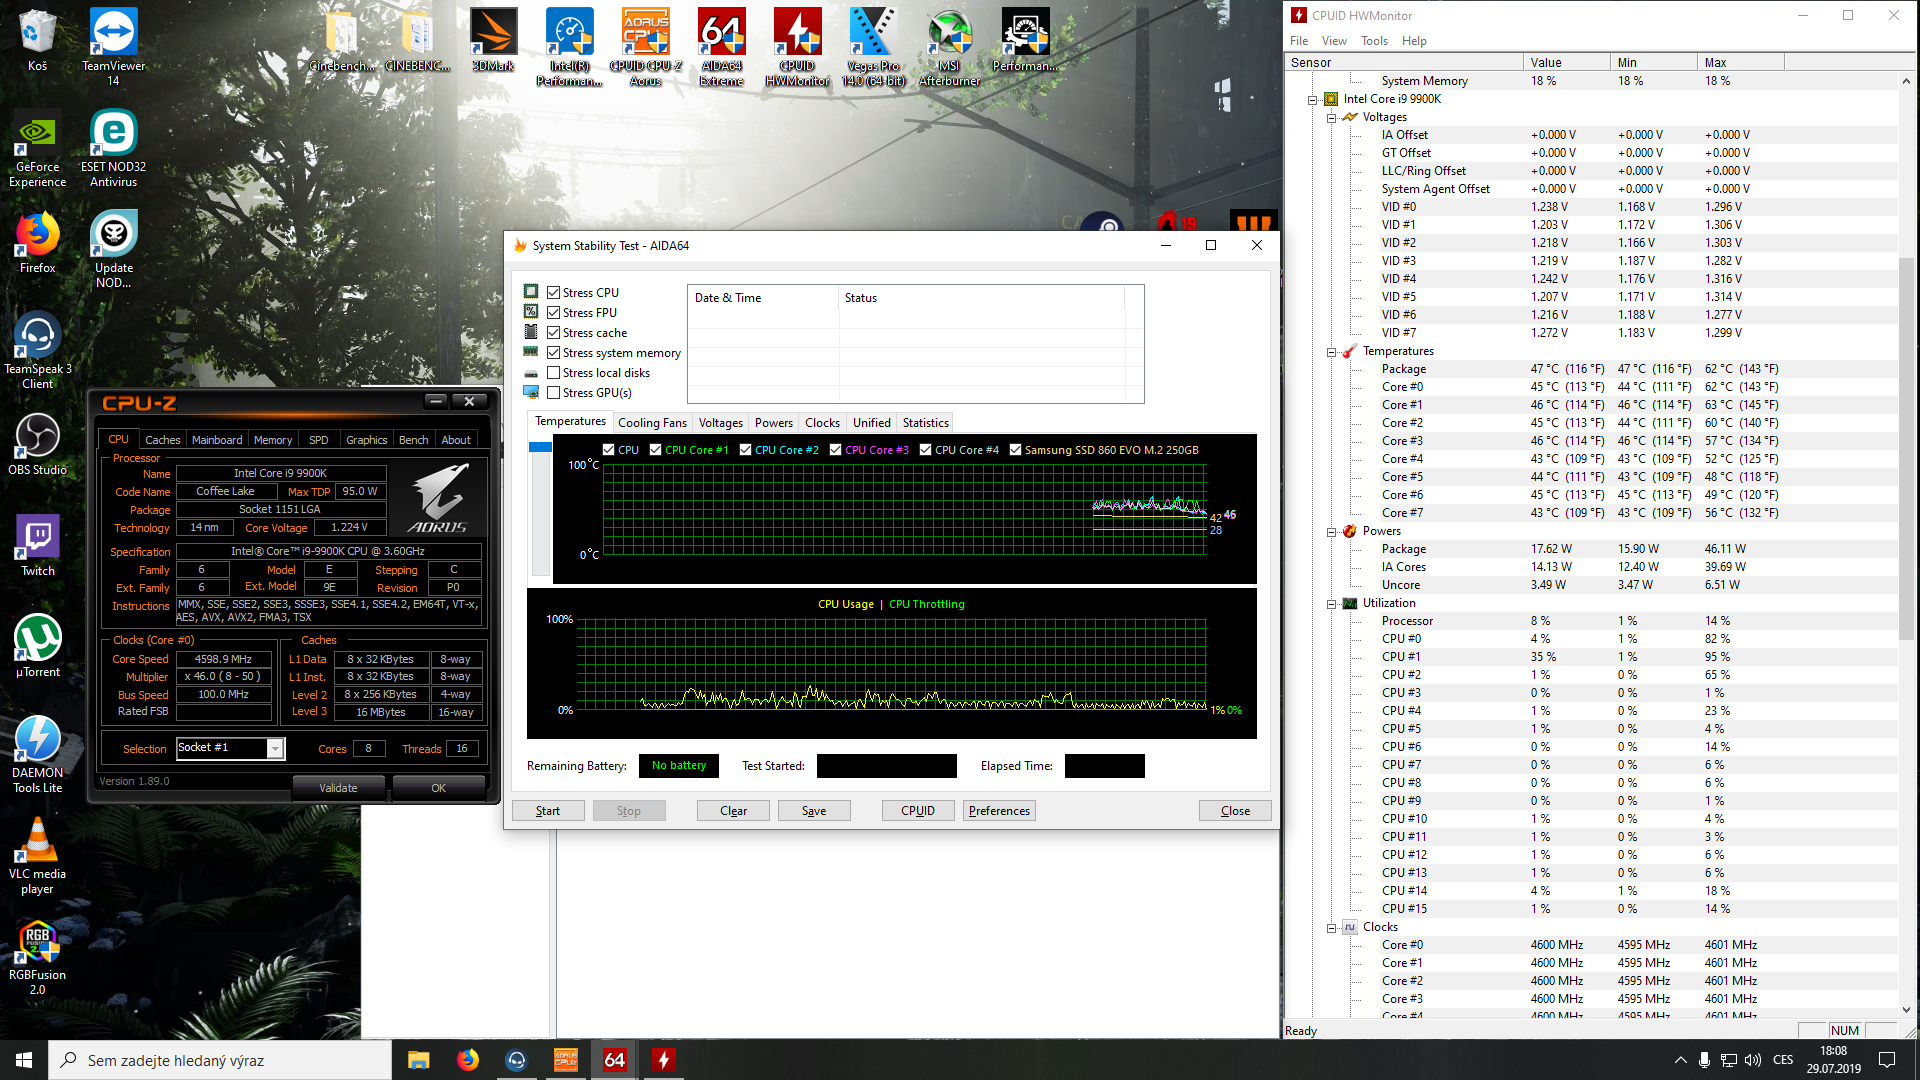Click the AIDA64 icon in the taskbar

614,1060
